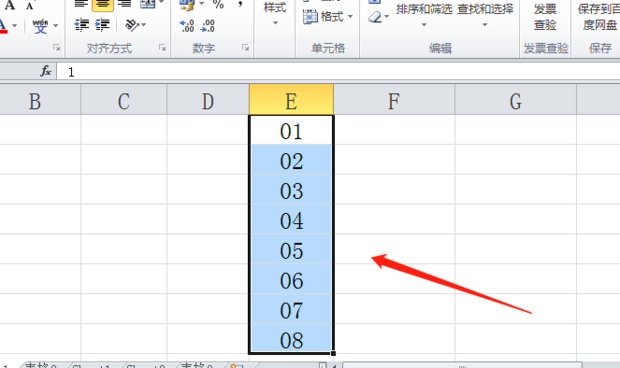Click the cell containing 02
Screen dimensions: 620x368
291,160
